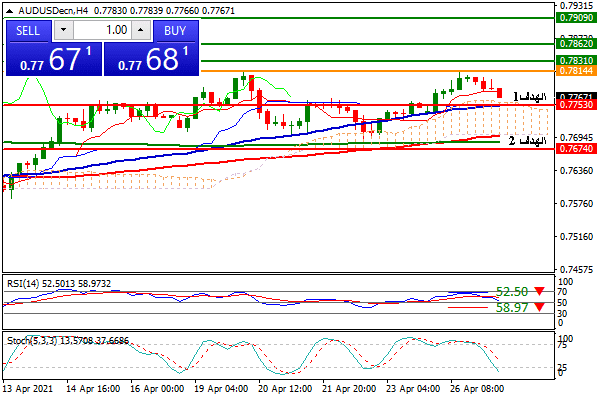The width and height of the screenshot is (600, 400).
Task: Click the الهدف 1 target label
Action: click(530, 96)
